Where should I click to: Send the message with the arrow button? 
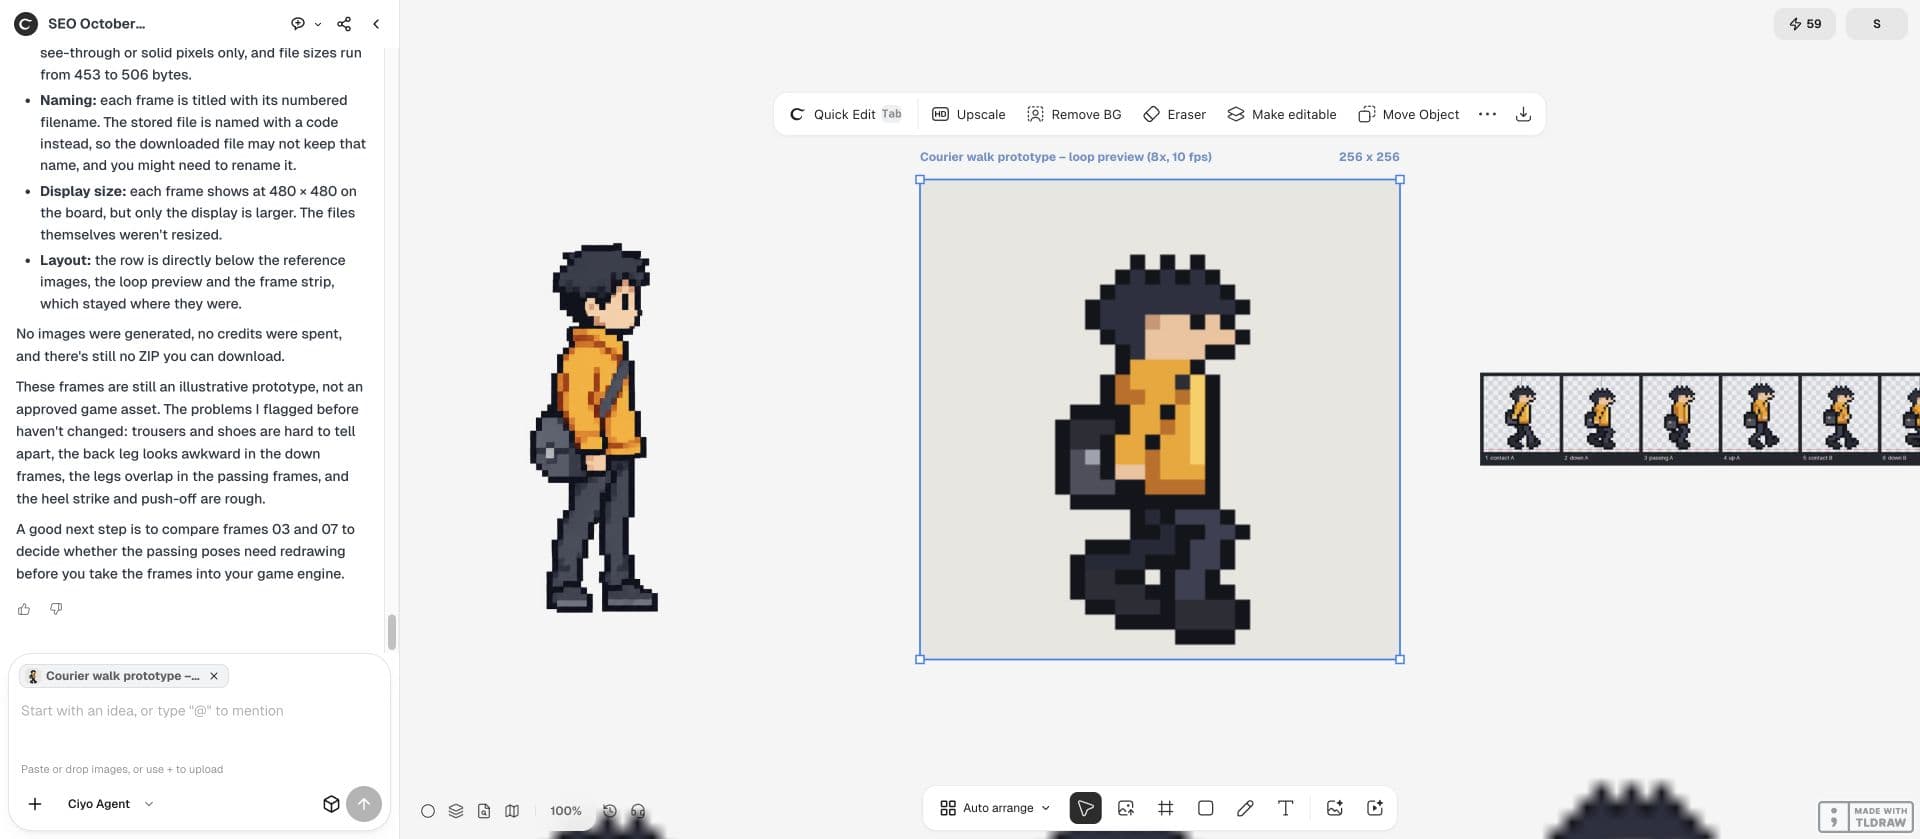coord(364,804)
